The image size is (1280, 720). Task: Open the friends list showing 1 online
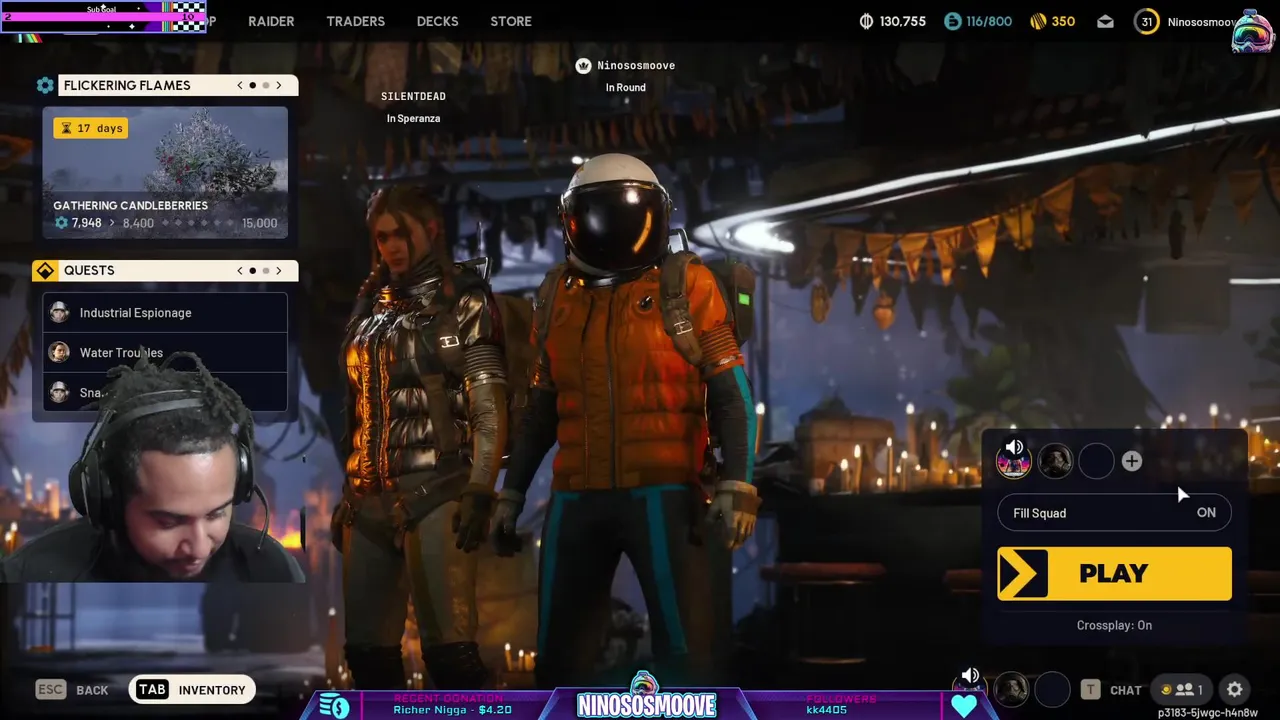[x=1182, y=689]
